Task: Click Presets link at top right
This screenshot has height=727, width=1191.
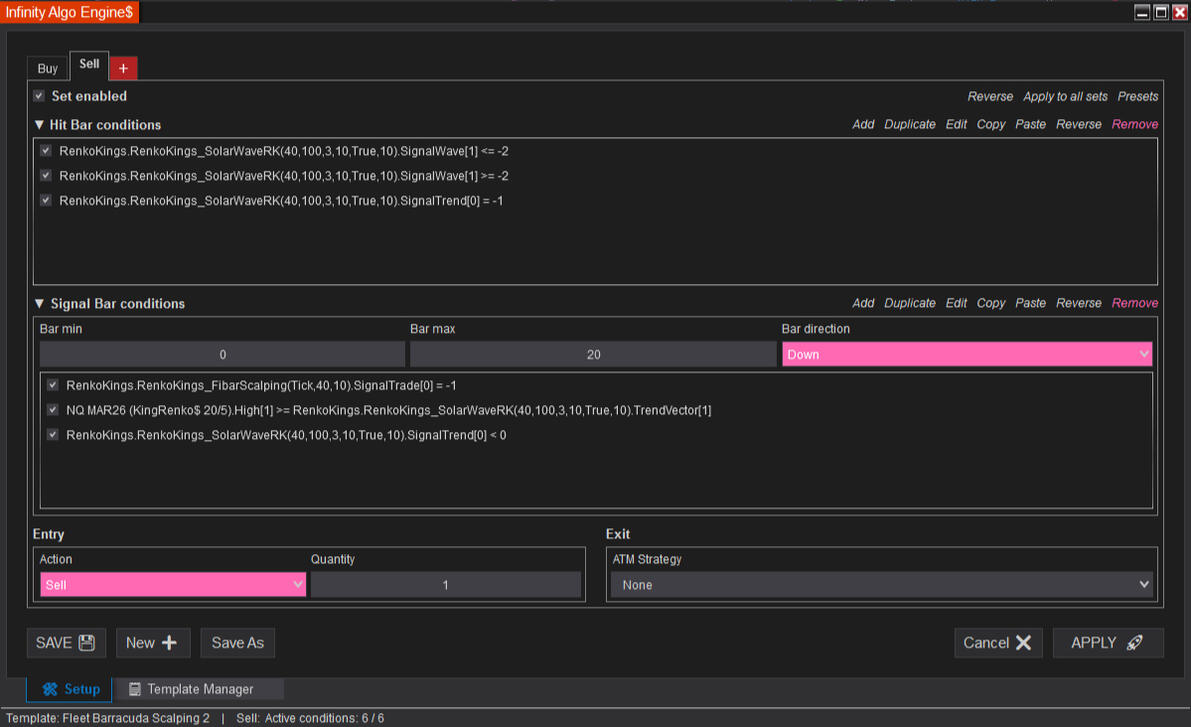Action: point(1137,97)
